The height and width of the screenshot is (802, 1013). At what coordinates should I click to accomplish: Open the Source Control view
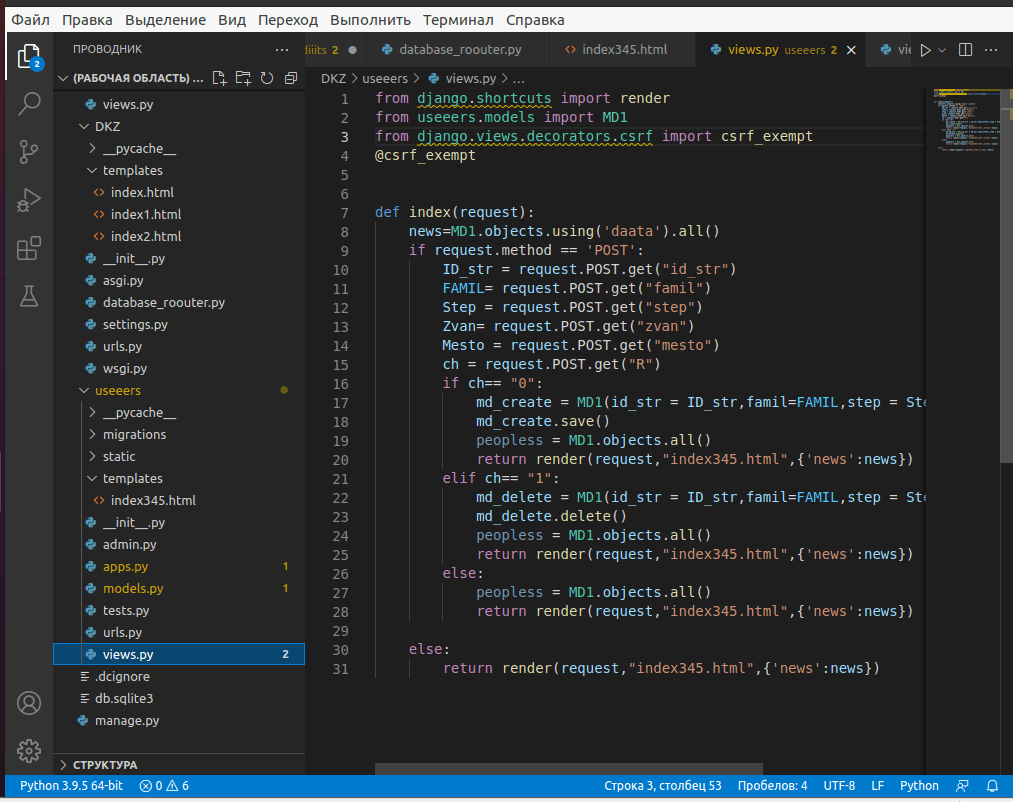pyautogui.click(x=29, y=151)
